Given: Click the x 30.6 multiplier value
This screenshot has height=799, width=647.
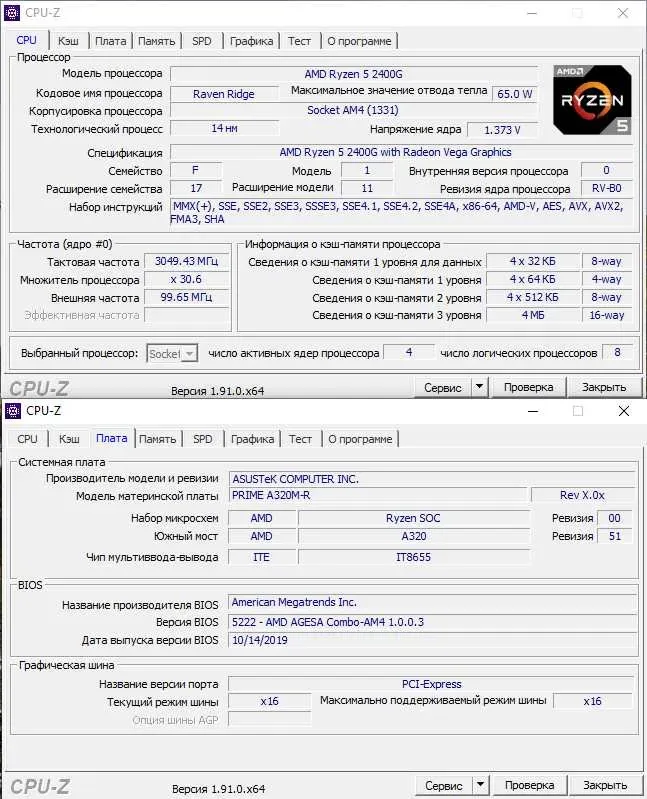Looking at the screenshot, I should pos(186,279).
